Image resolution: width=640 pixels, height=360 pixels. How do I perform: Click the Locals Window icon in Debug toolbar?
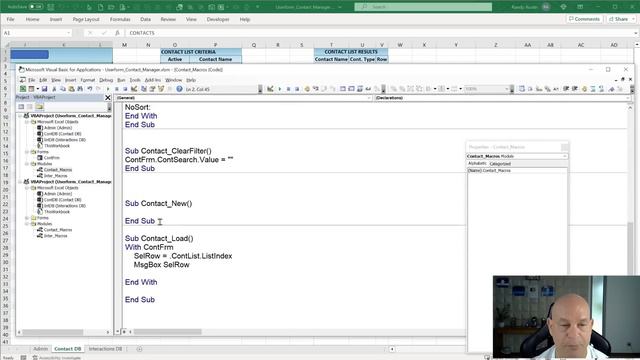click(342, 89)
